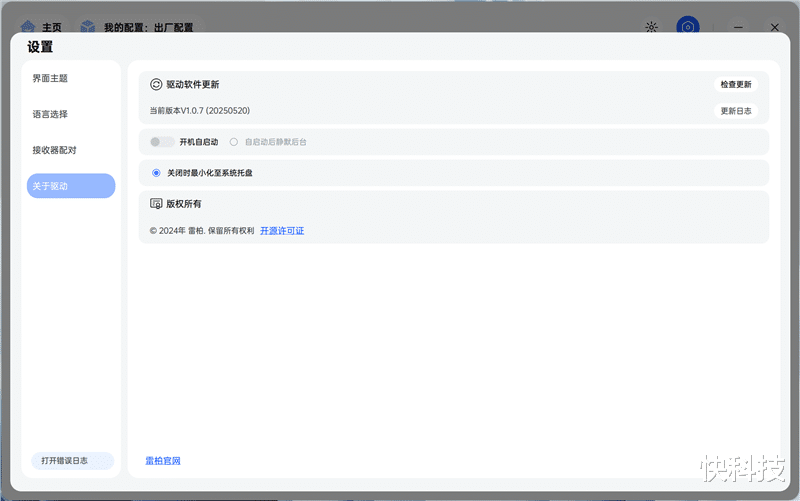Select 关闭时最小化至系统托盘 radio button

point(156,173)
